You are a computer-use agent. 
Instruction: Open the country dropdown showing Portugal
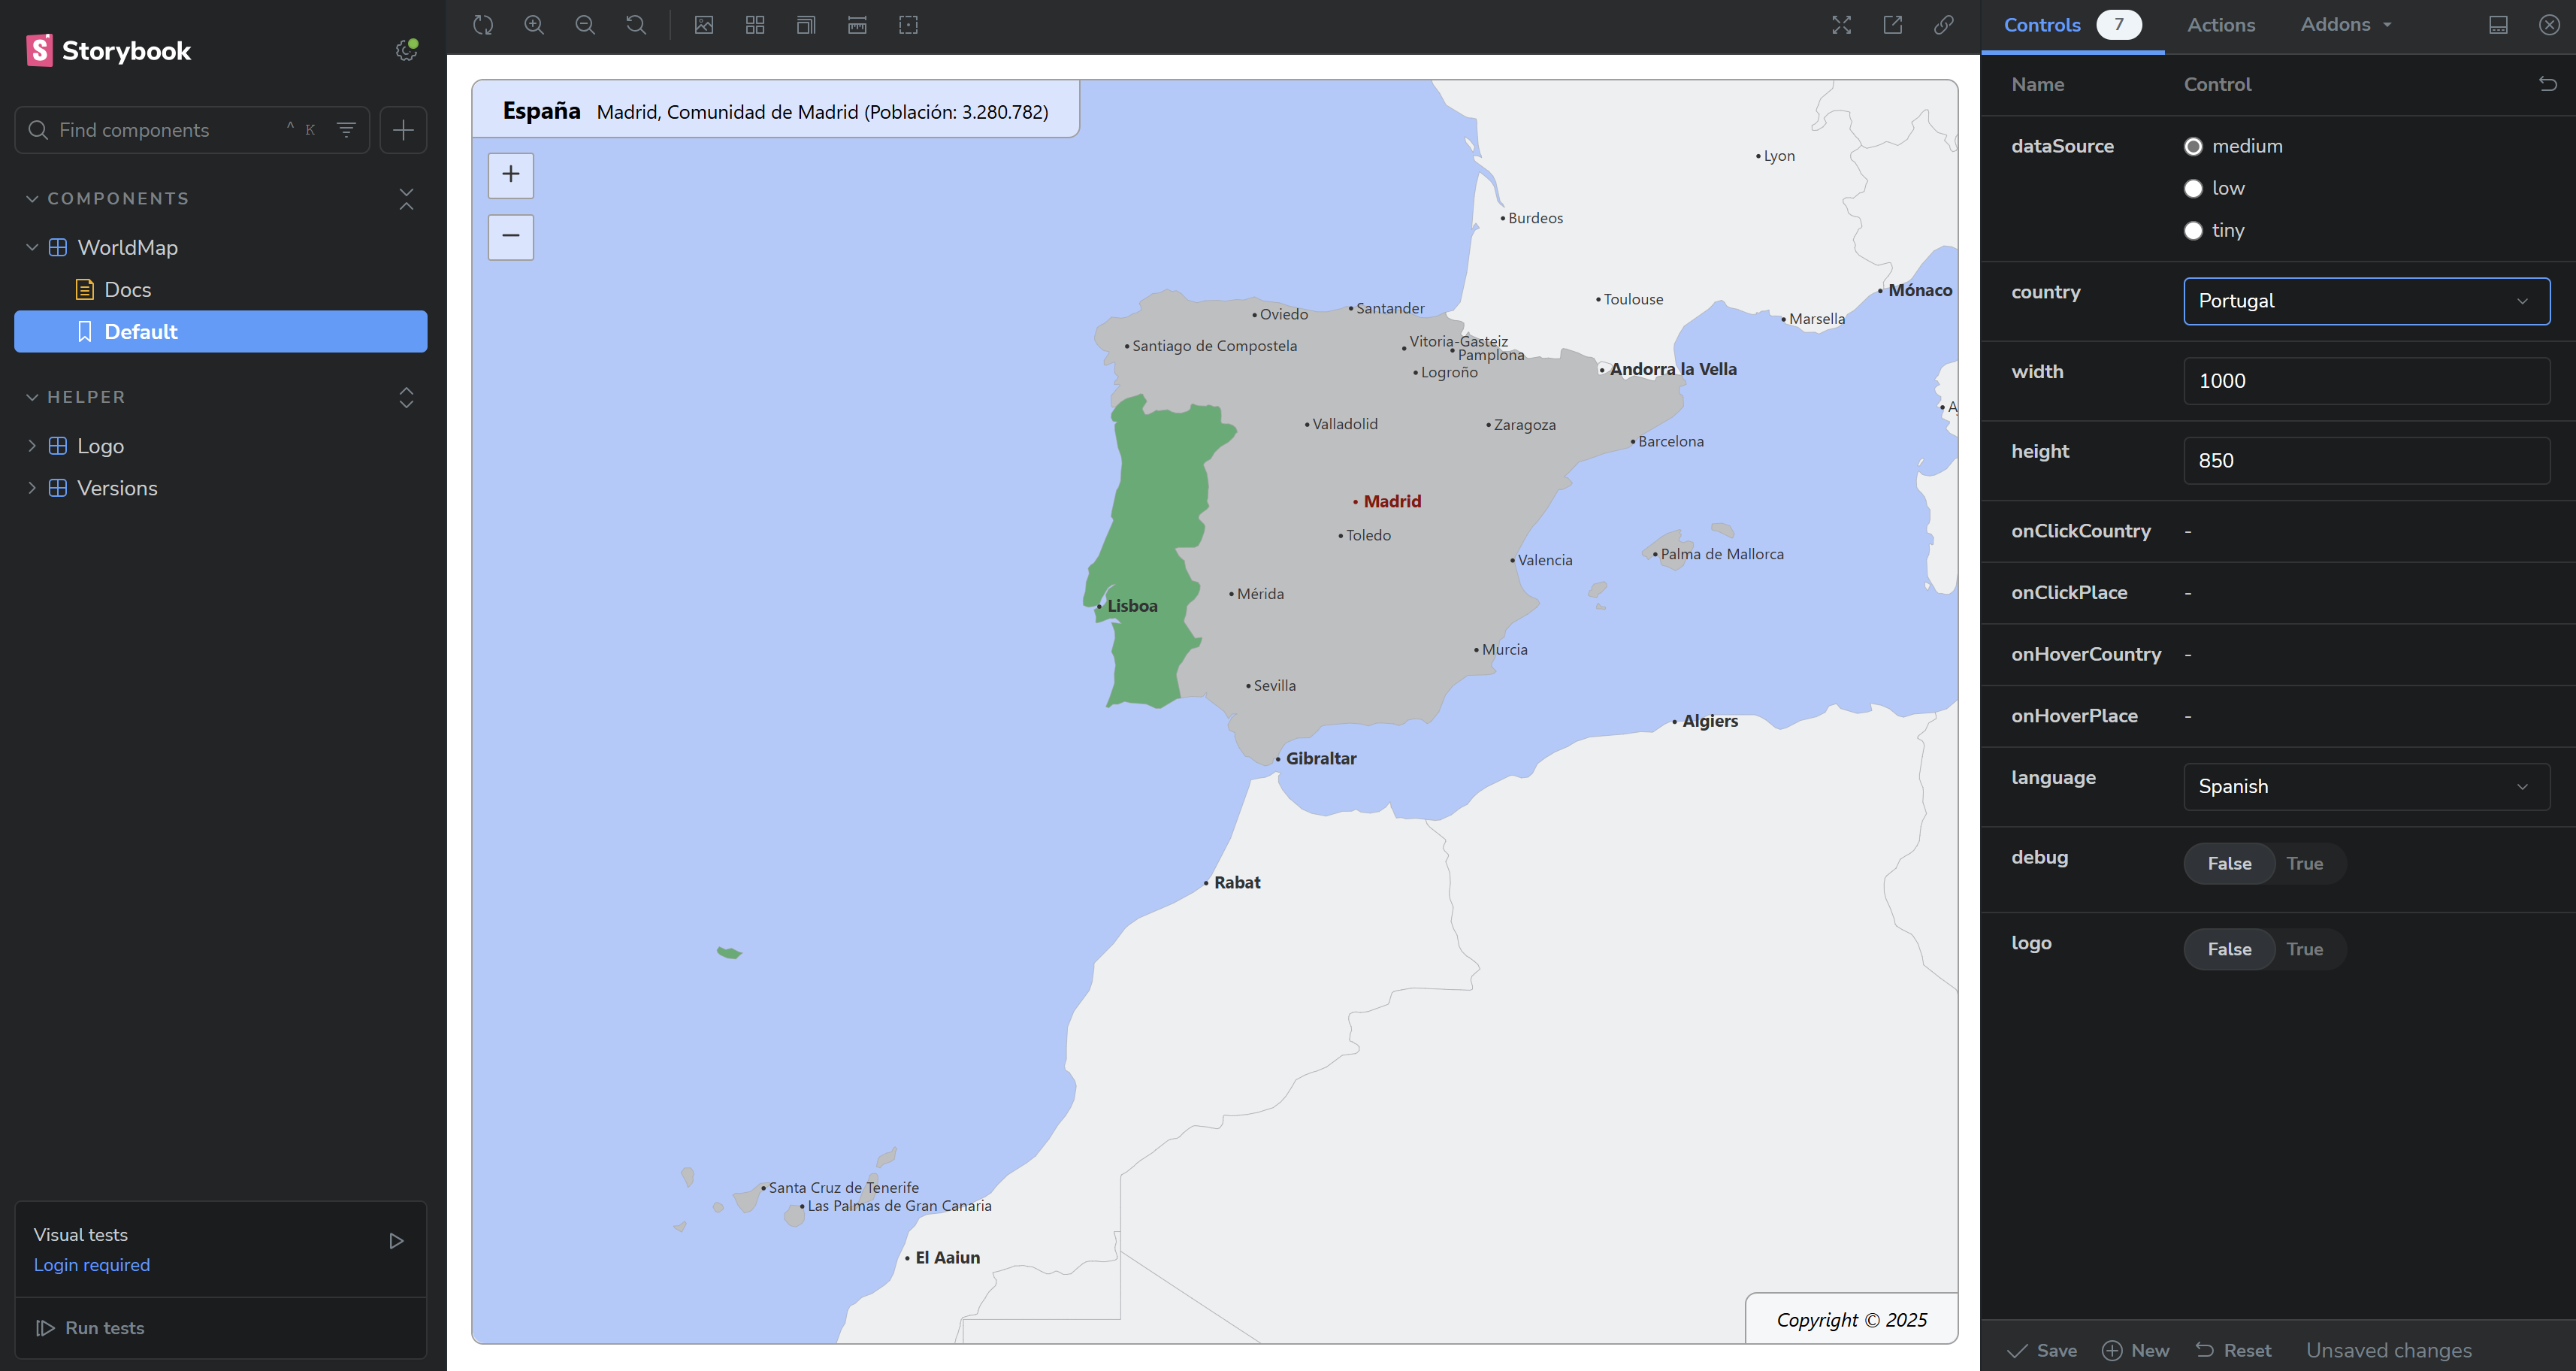pyautogui.click(x=2366, y=301)
